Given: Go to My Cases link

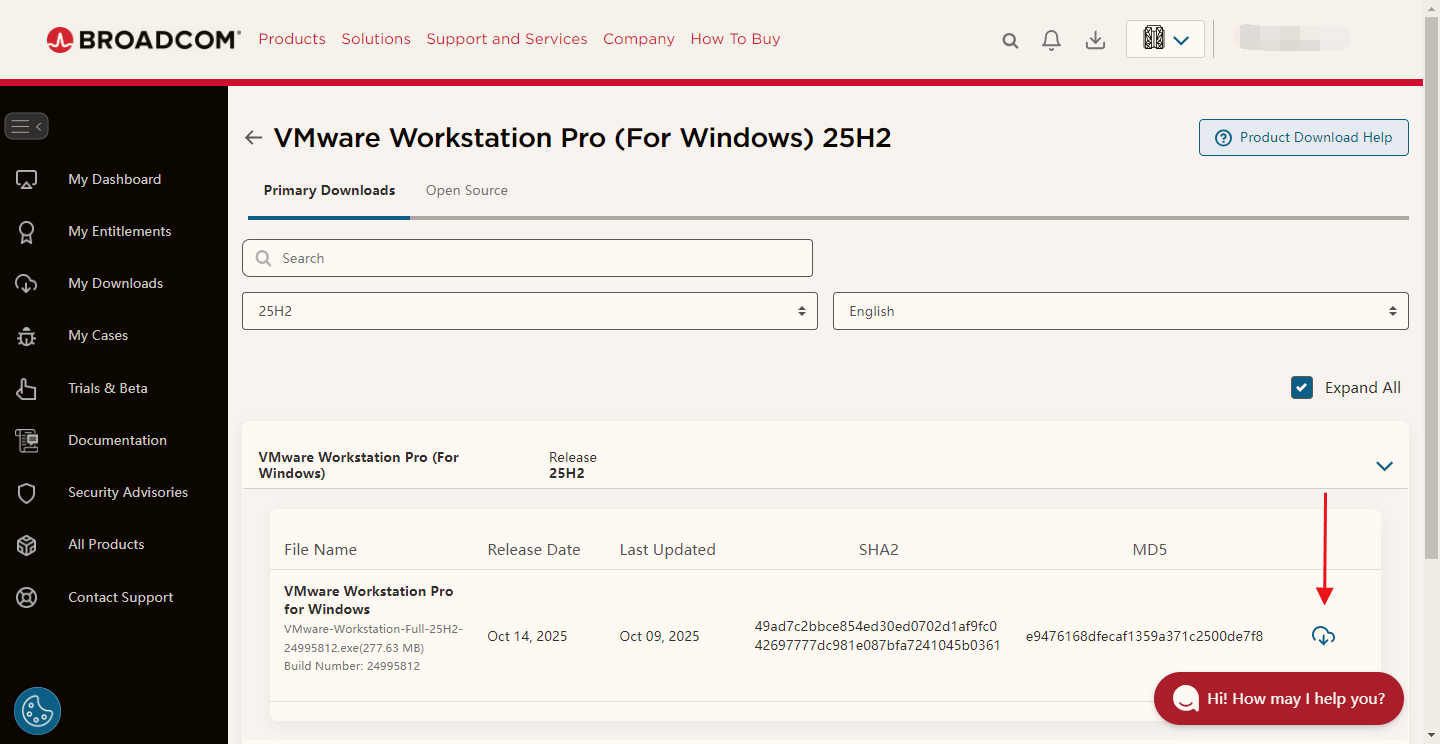Looking at the screenshot, I should tap(98, 336).
